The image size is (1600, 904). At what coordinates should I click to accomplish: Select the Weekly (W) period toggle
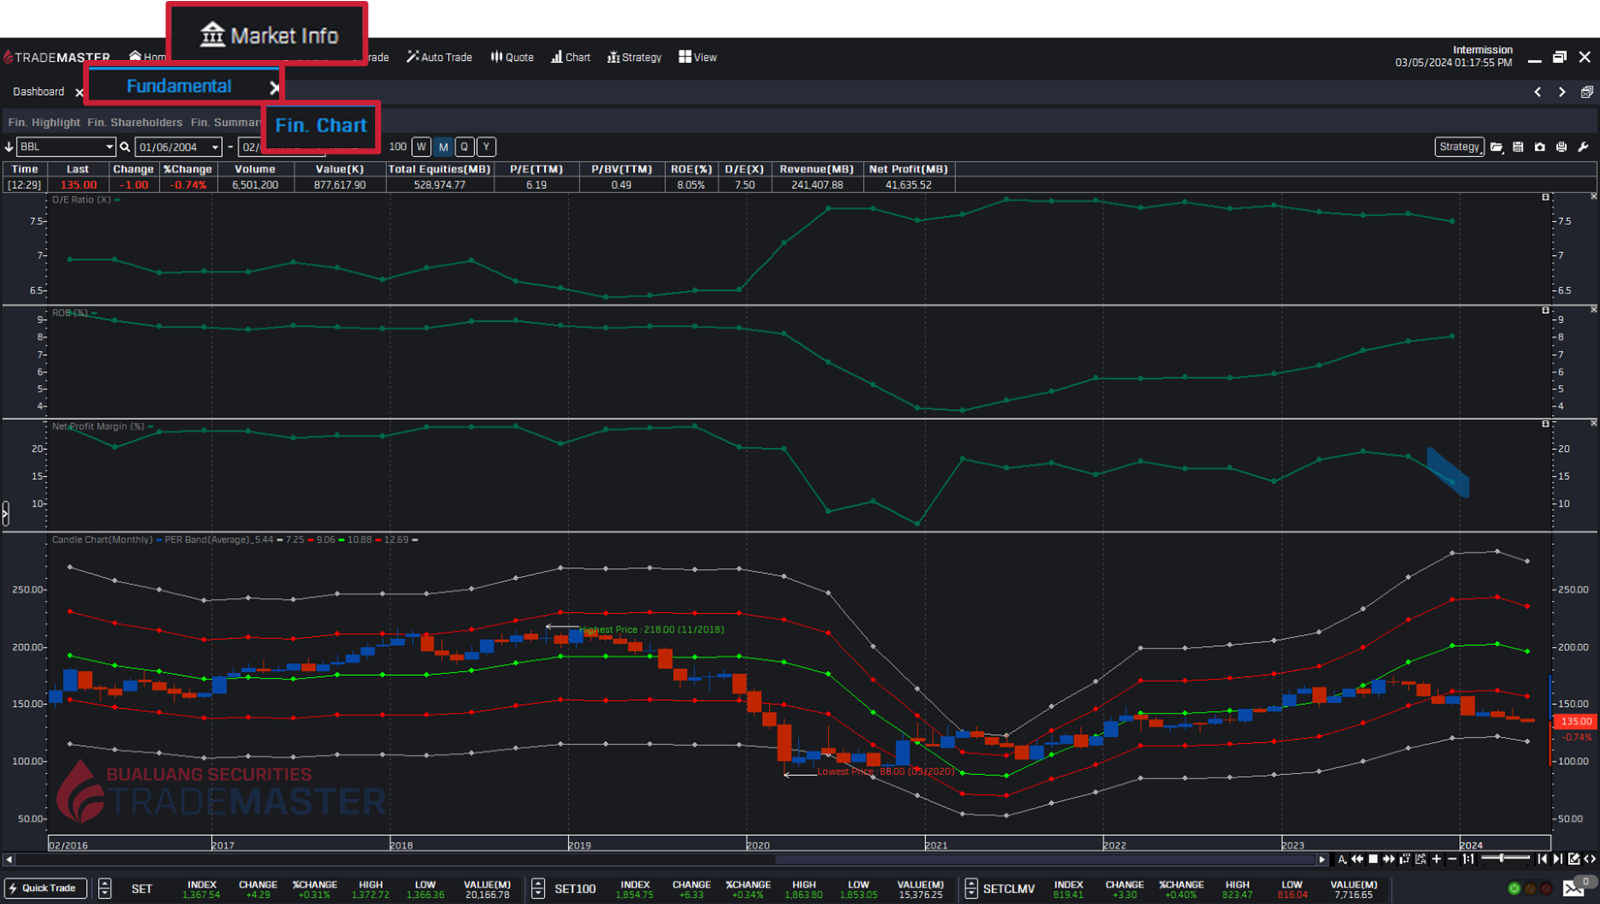pos(421,147)
